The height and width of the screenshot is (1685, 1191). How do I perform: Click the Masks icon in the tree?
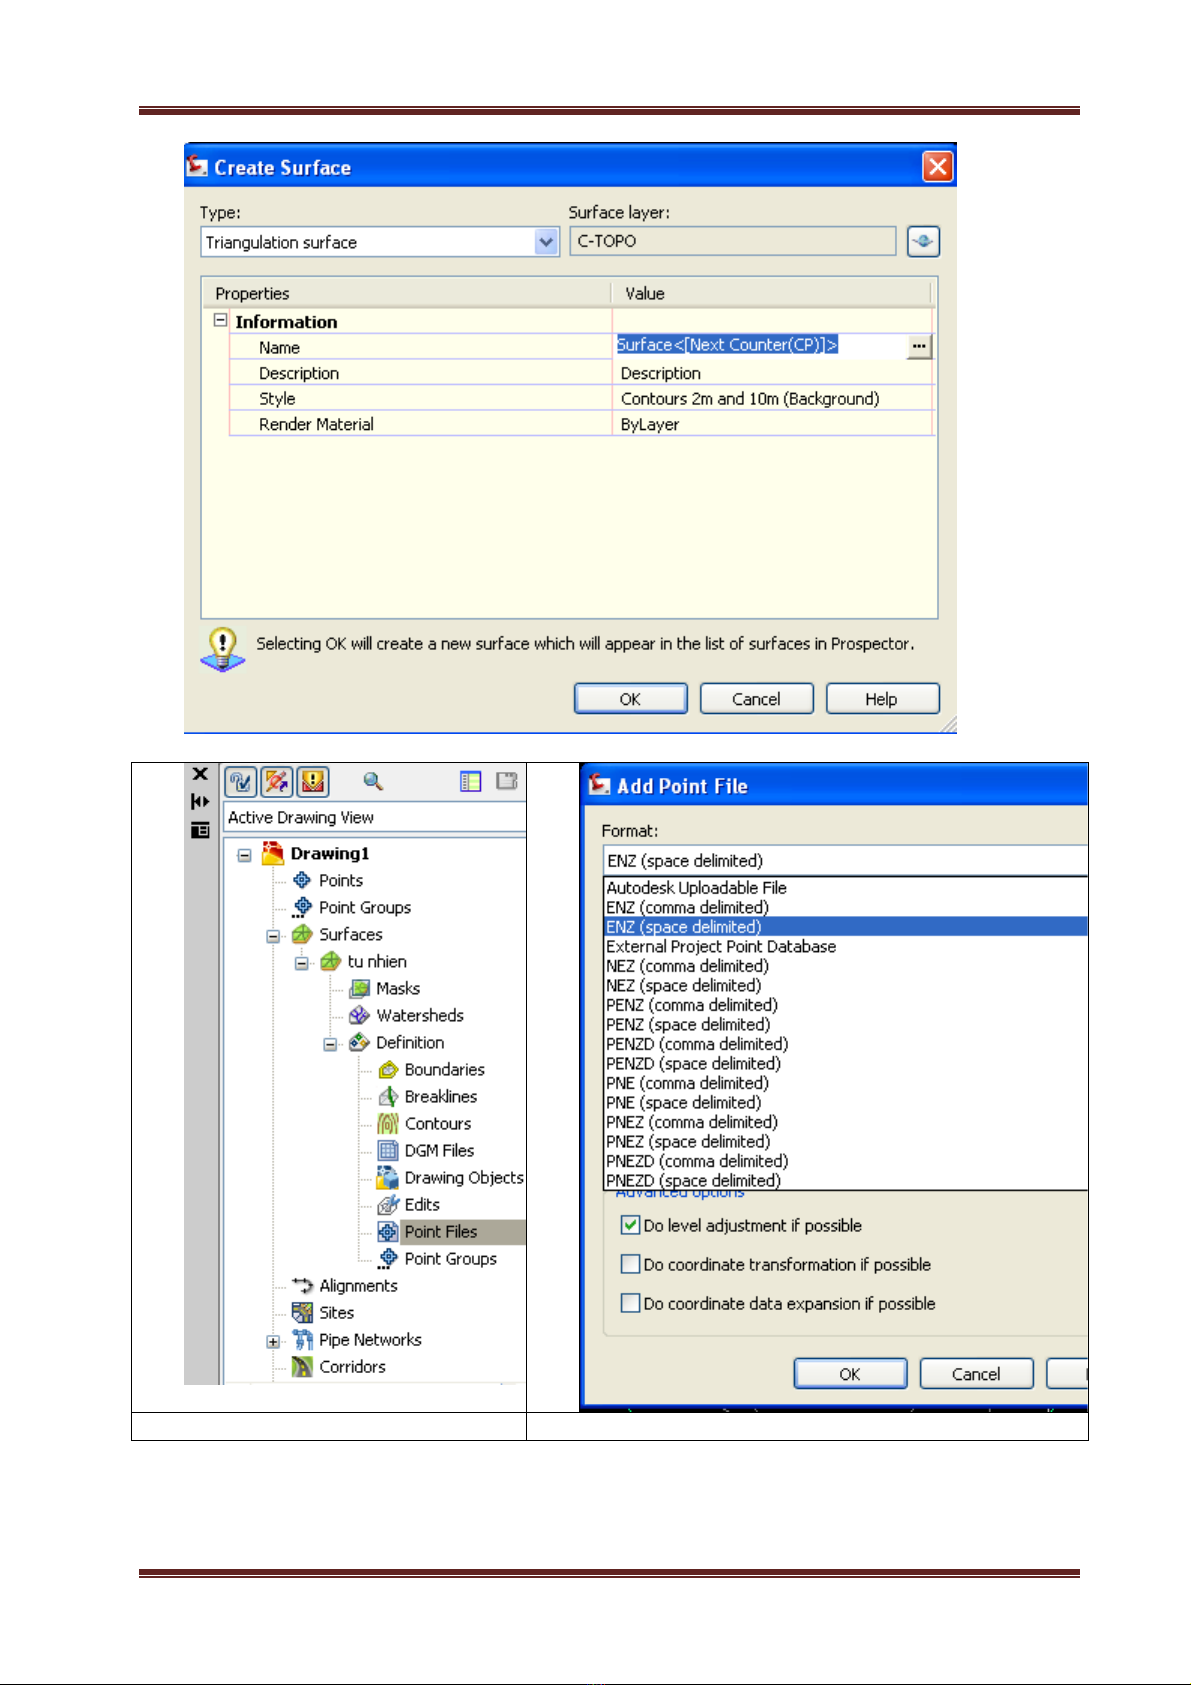tap(360, 988)
